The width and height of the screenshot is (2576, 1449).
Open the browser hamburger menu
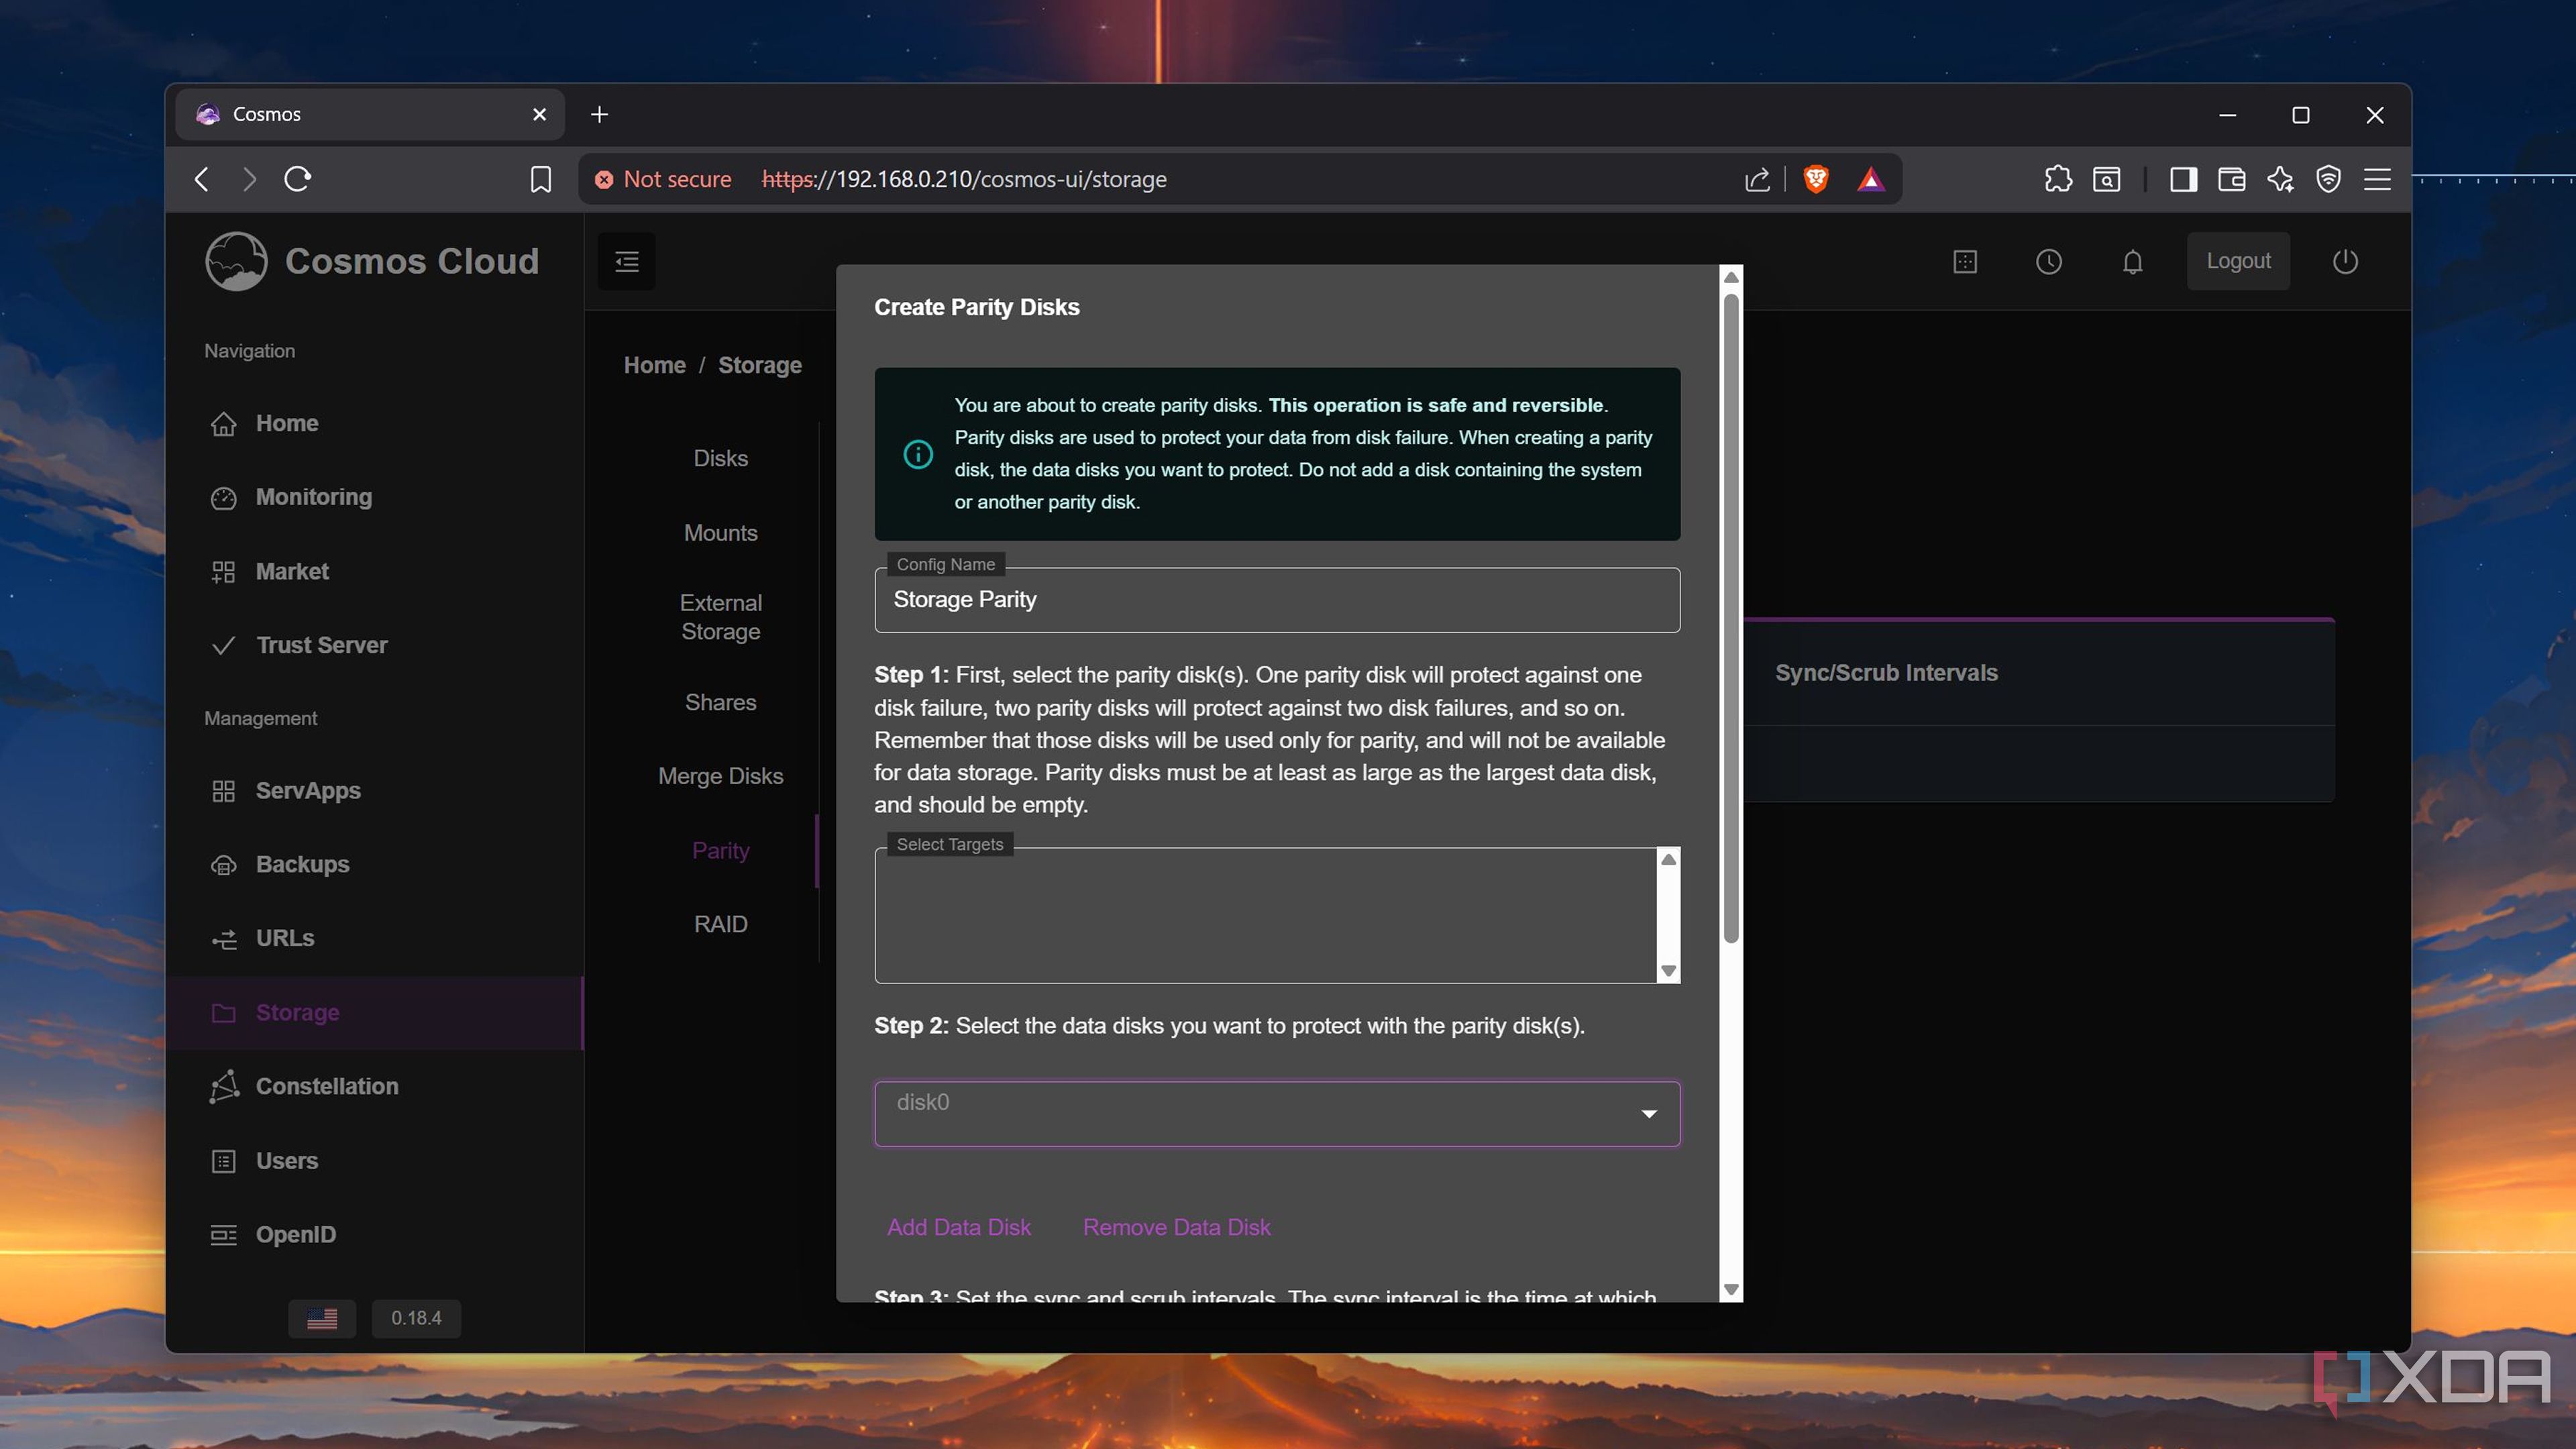coord(2377,179)
